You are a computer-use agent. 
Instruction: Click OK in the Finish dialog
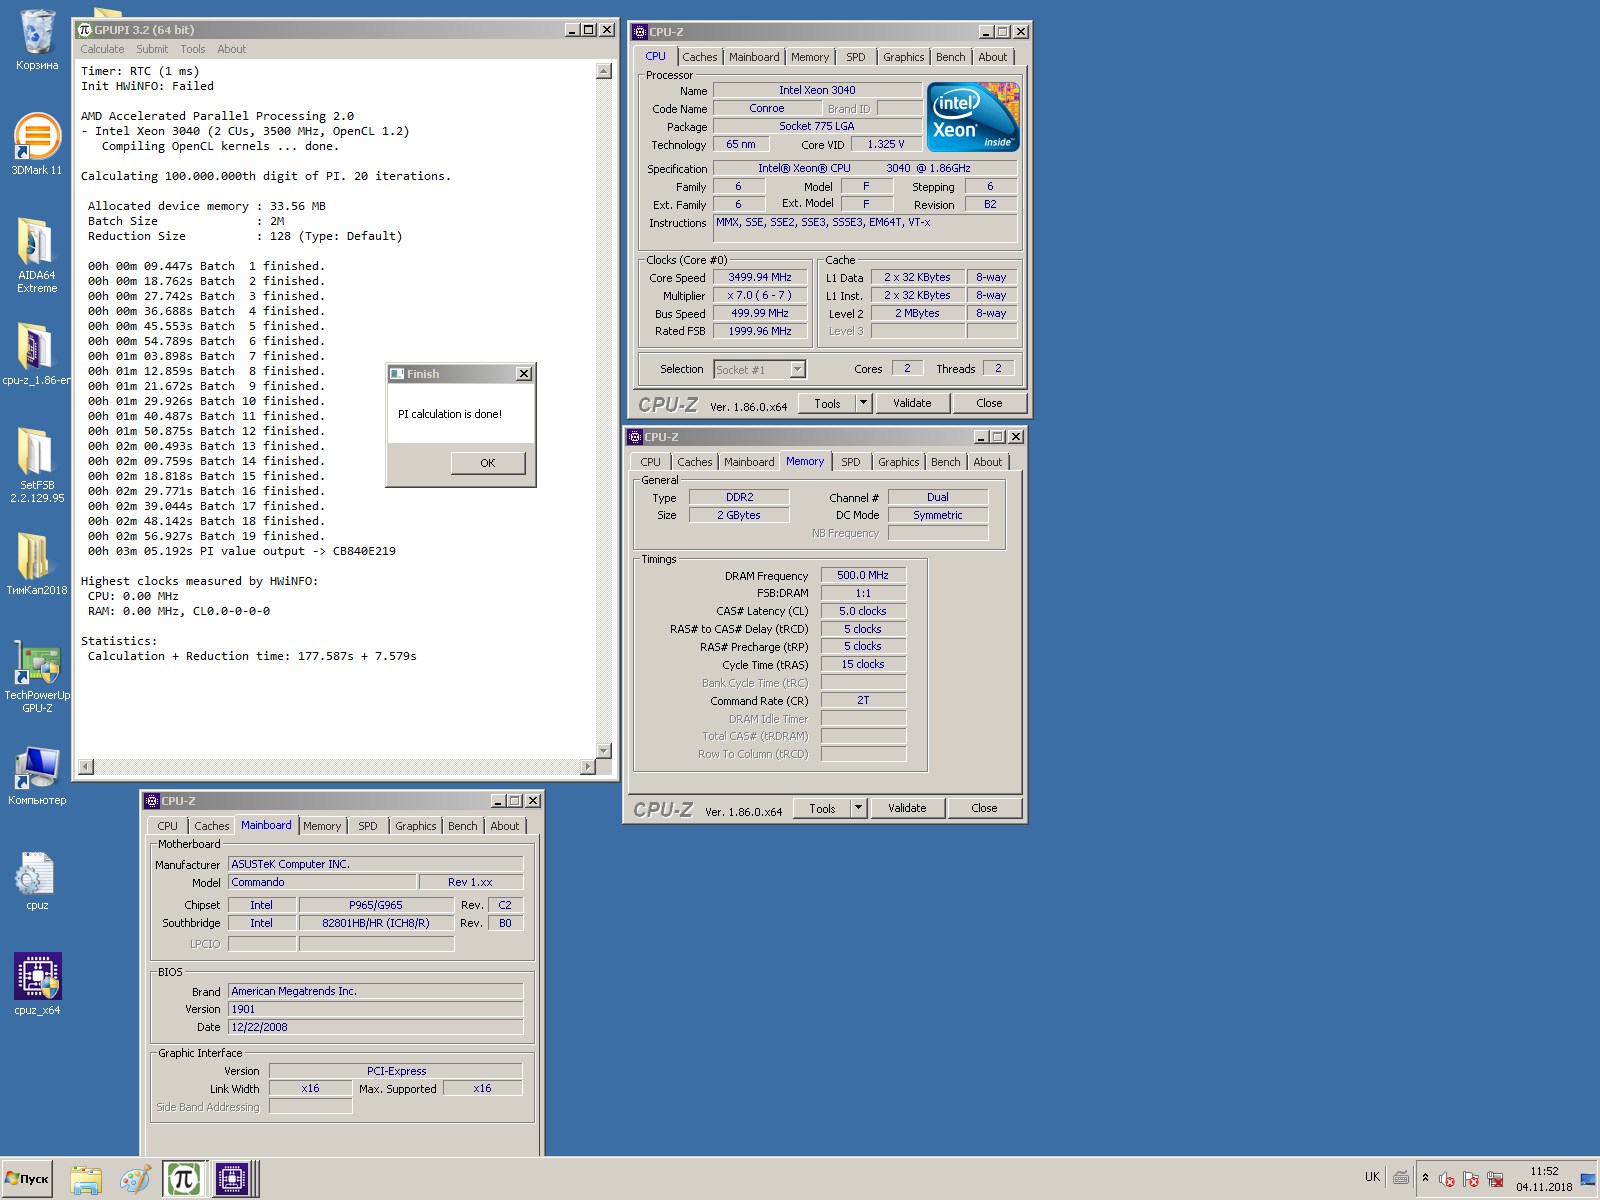pos(488,463)
